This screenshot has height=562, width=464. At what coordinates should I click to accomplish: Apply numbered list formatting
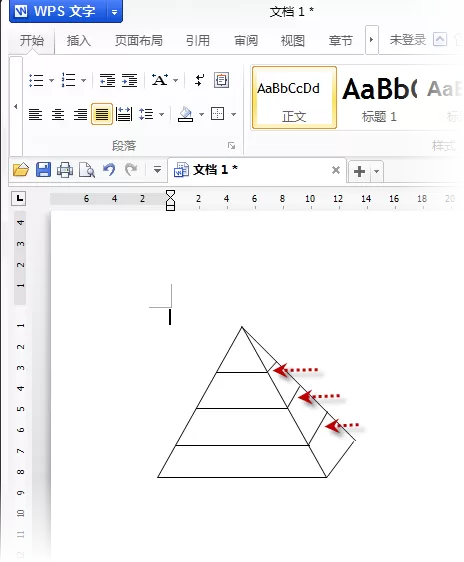(68, 80)
